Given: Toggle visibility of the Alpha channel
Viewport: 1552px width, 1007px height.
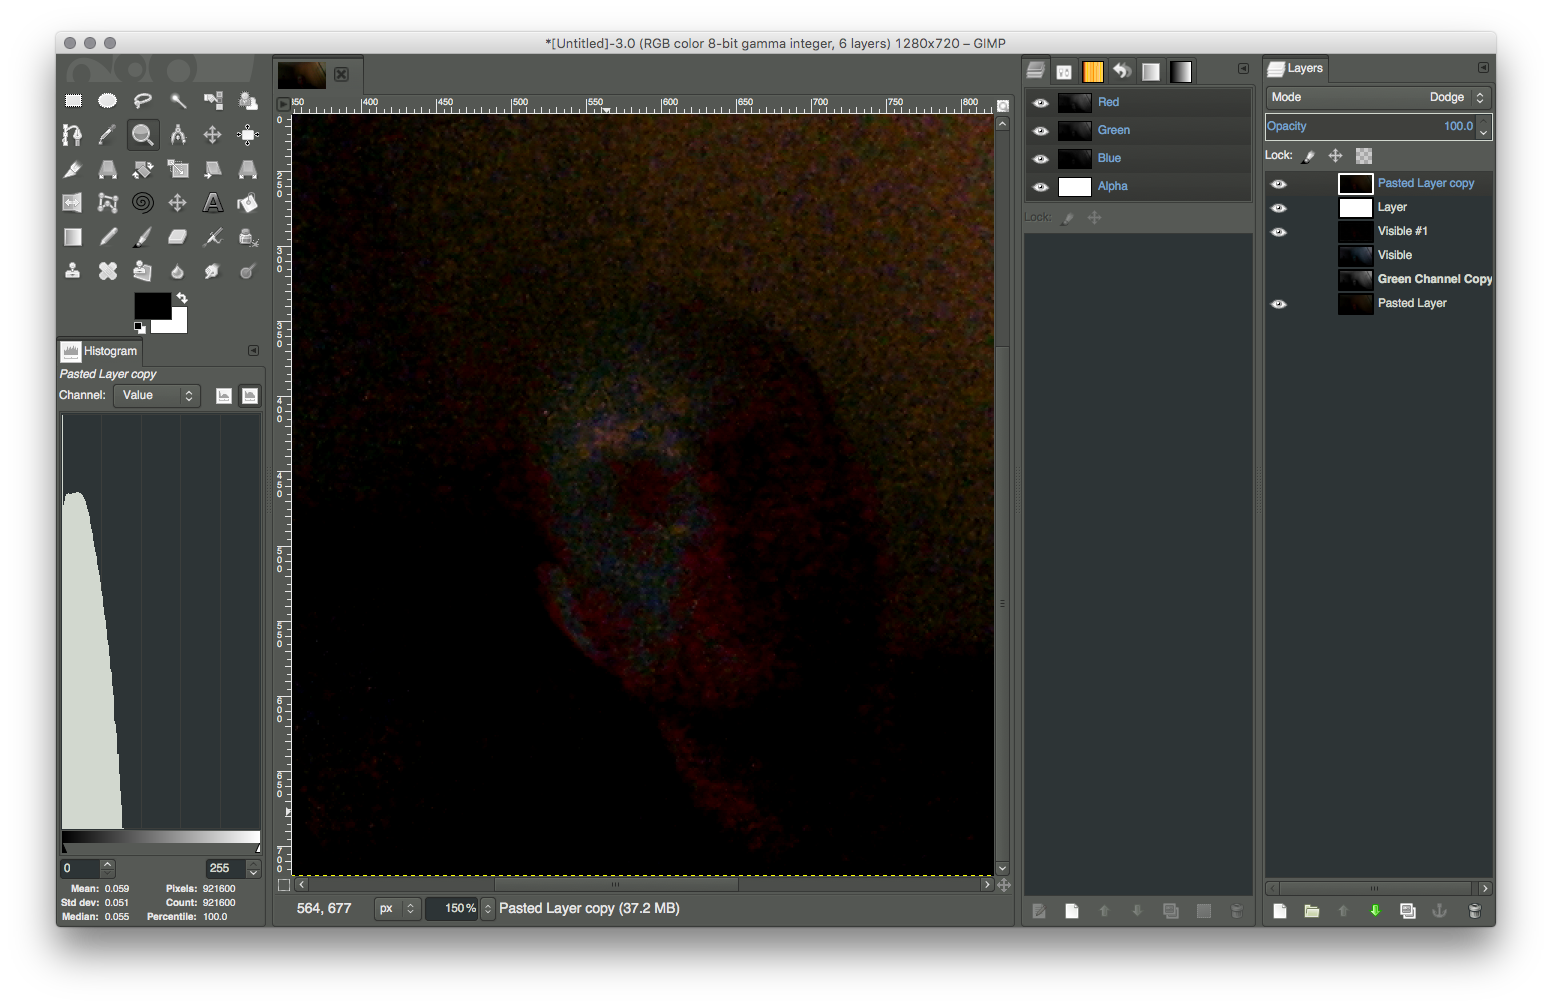Looking at the screenshot, I should (x=1041, y=187).
